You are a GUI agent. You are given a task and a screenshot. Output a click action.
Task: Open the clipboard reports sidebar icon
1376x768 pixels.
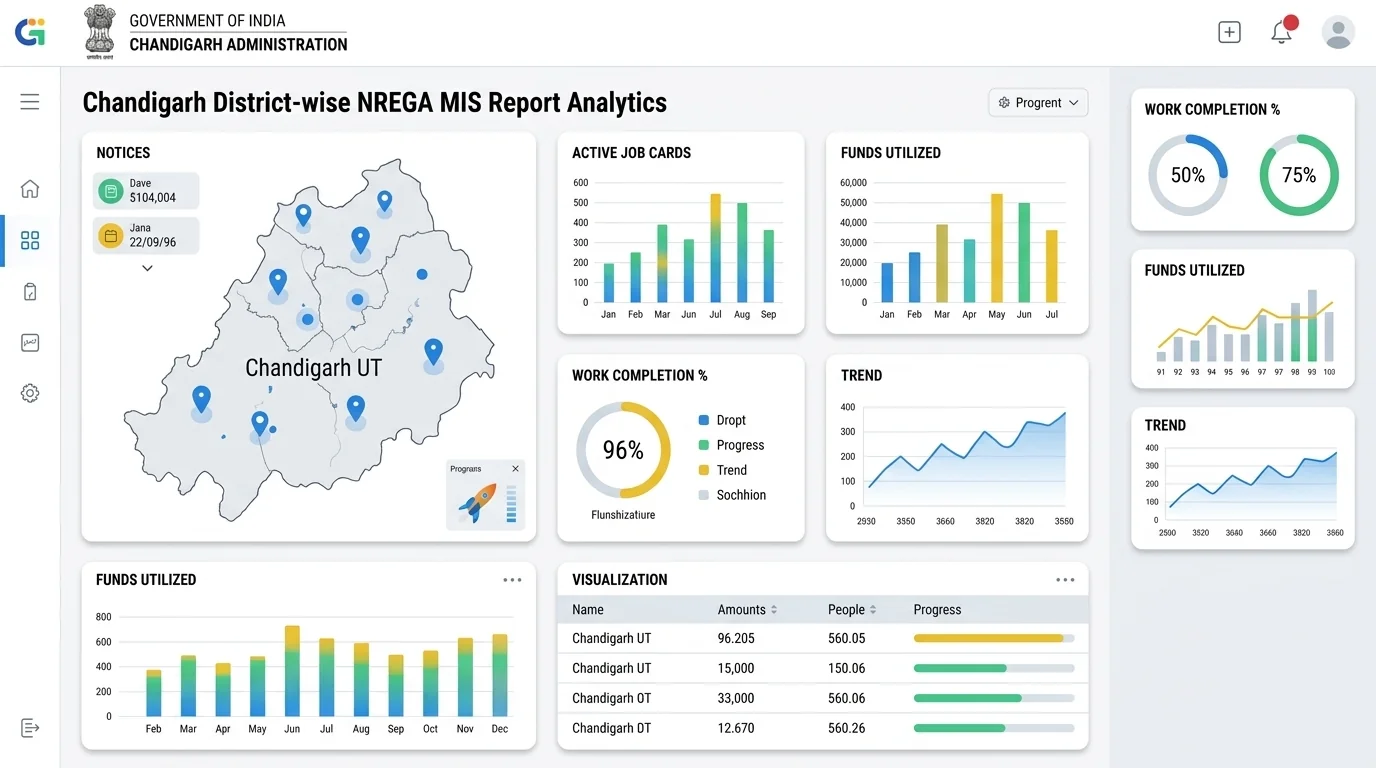click(x=30, y=292)
